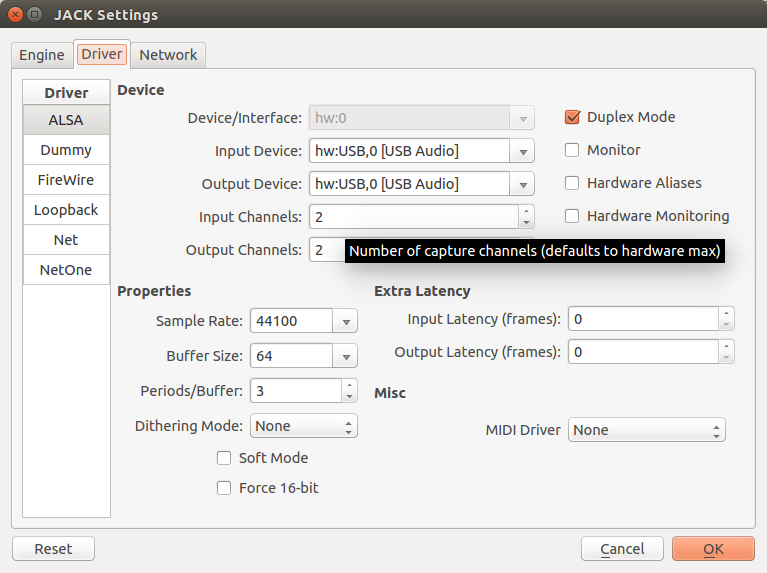
Task: Enable Soft Mode checkbox
Action: [224, 458]
